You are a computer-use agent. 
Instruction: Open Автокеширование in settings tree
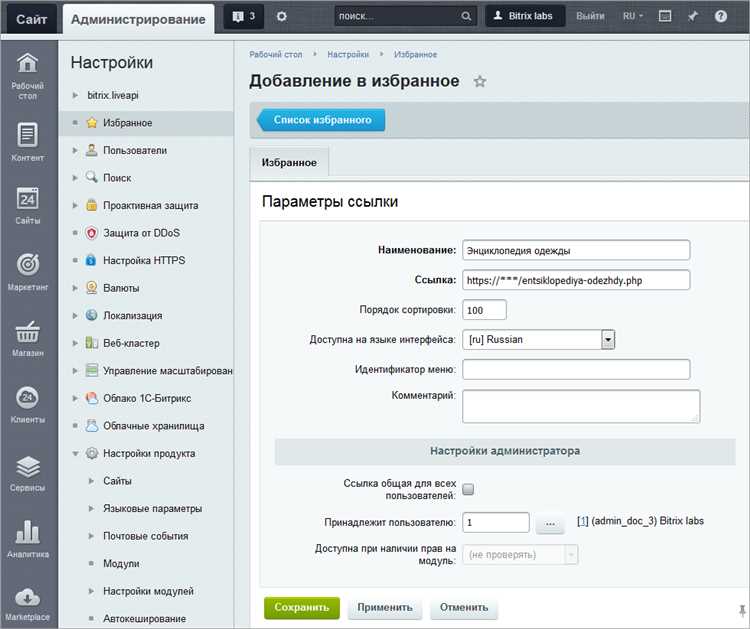[x=144, y=619]
